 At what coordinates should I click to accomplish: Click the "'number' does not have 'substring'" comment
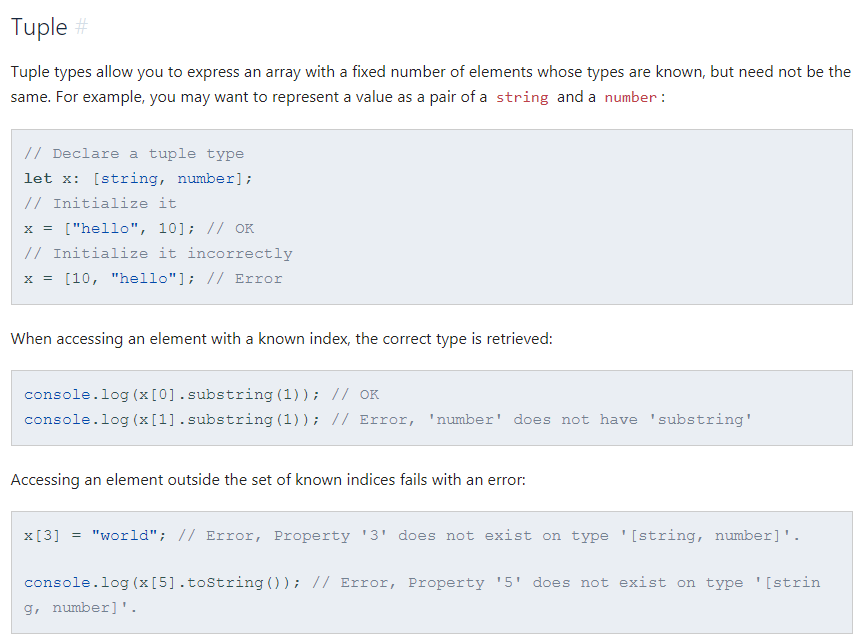click(x=590, y=420)
